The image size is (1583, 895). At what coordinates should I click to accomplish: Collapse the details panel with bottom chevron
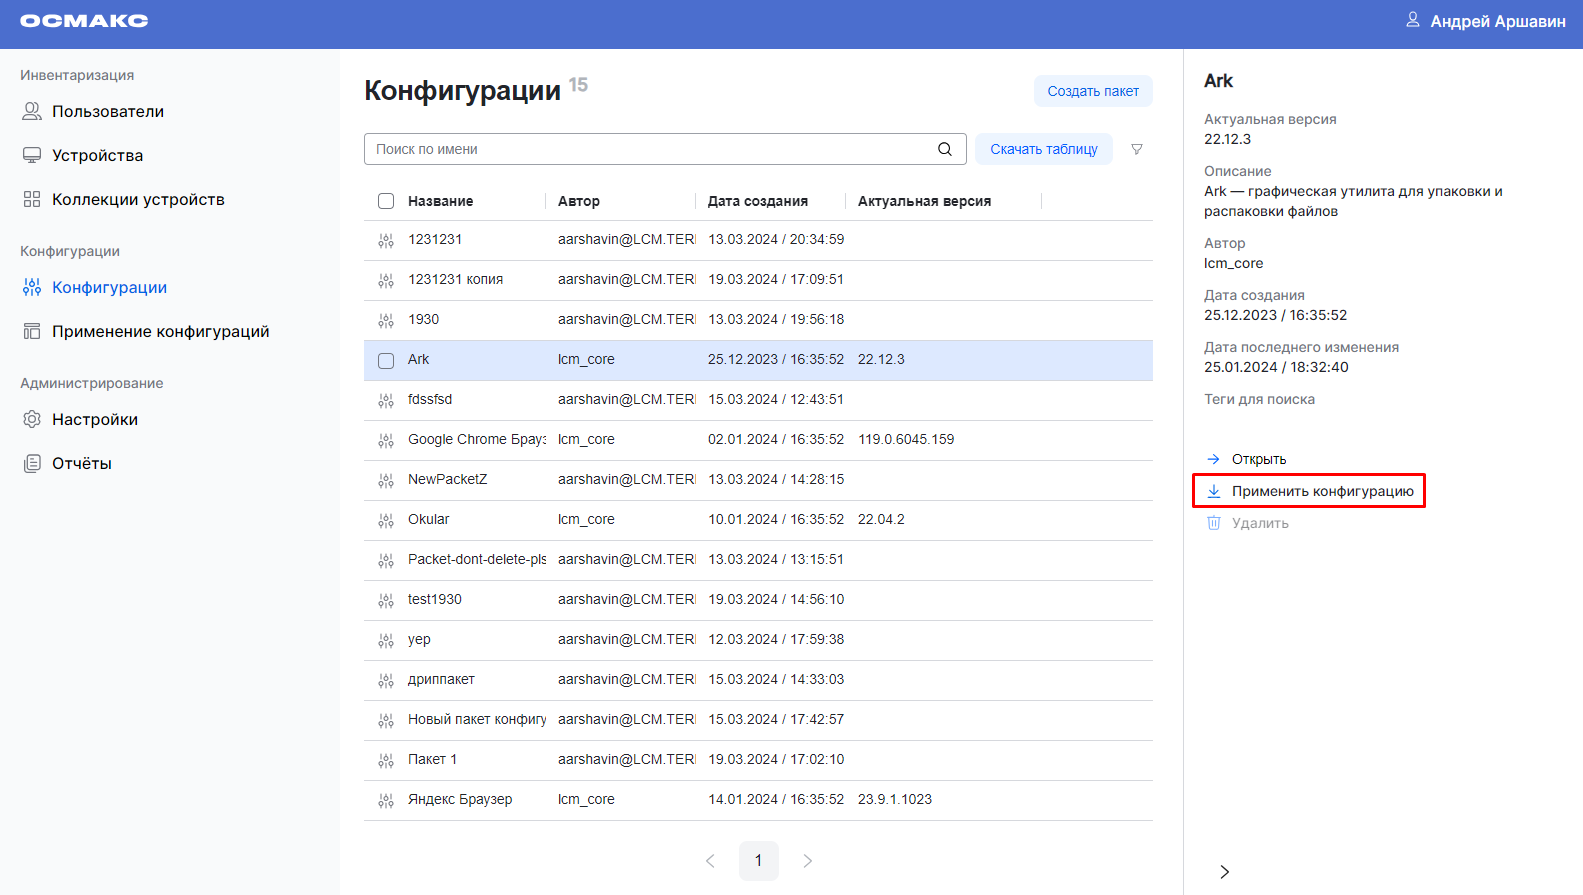1224,871
